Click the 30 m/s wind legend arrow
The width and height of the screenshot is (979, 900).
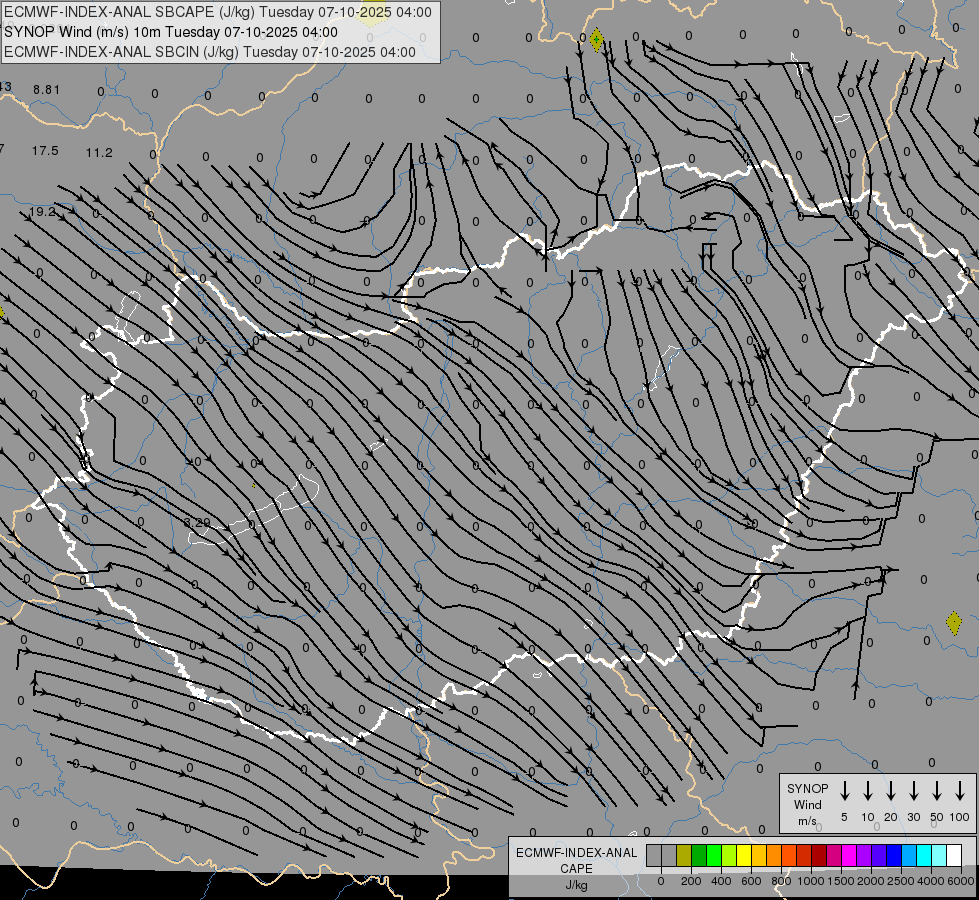pyautogui.click(x=914, y=791)
